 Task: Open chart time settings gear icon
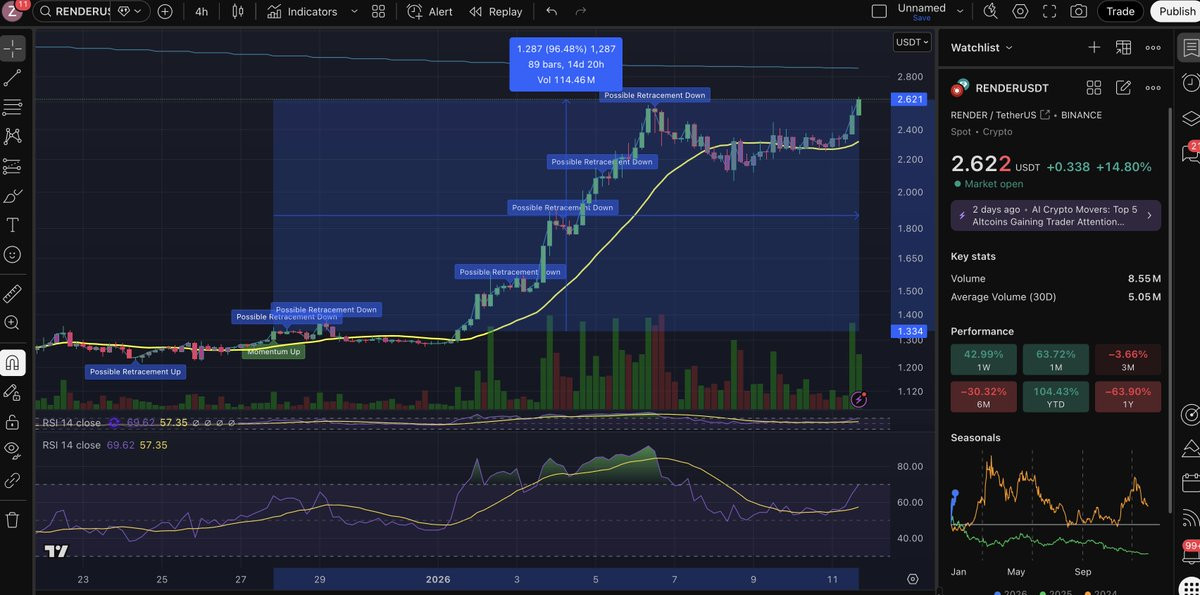click(x=912, y=579)
